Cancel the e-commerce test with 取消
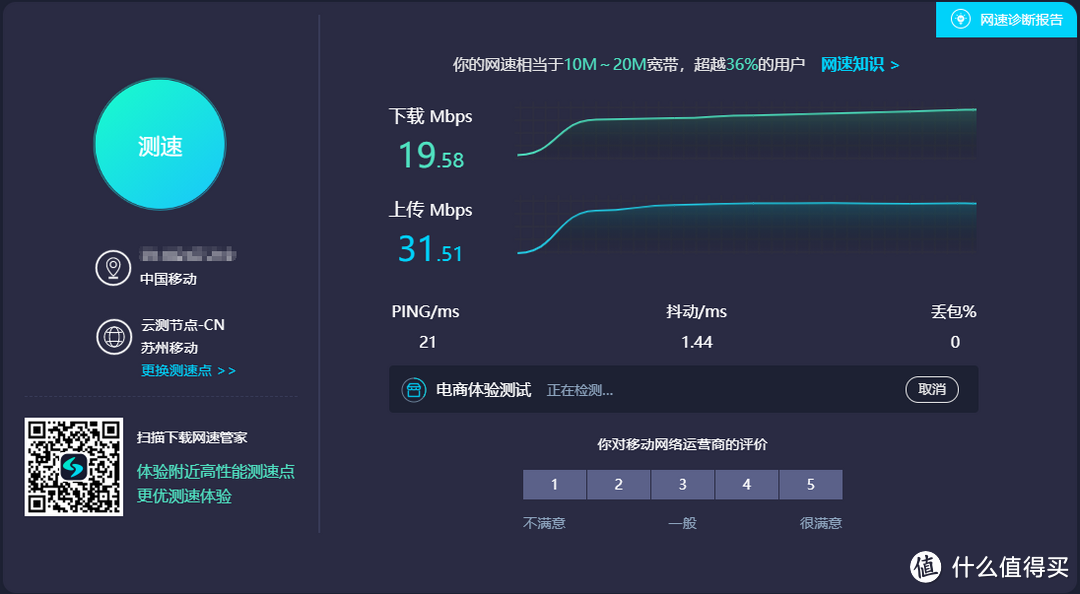1080x594 pixels. pyautogui.click(x=931, y=389)
